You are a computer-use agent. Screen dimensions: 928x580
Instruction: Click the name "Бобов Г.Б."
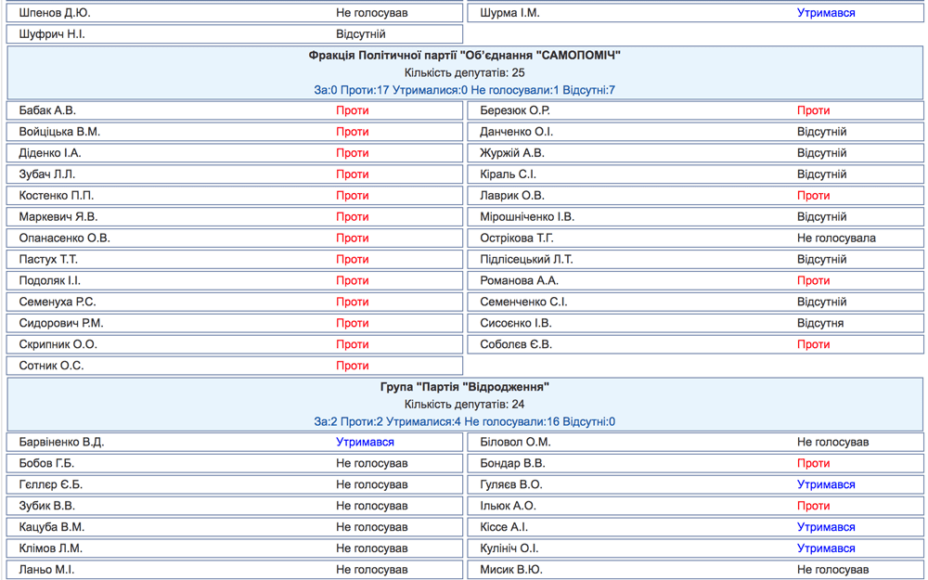coord(46,463)
